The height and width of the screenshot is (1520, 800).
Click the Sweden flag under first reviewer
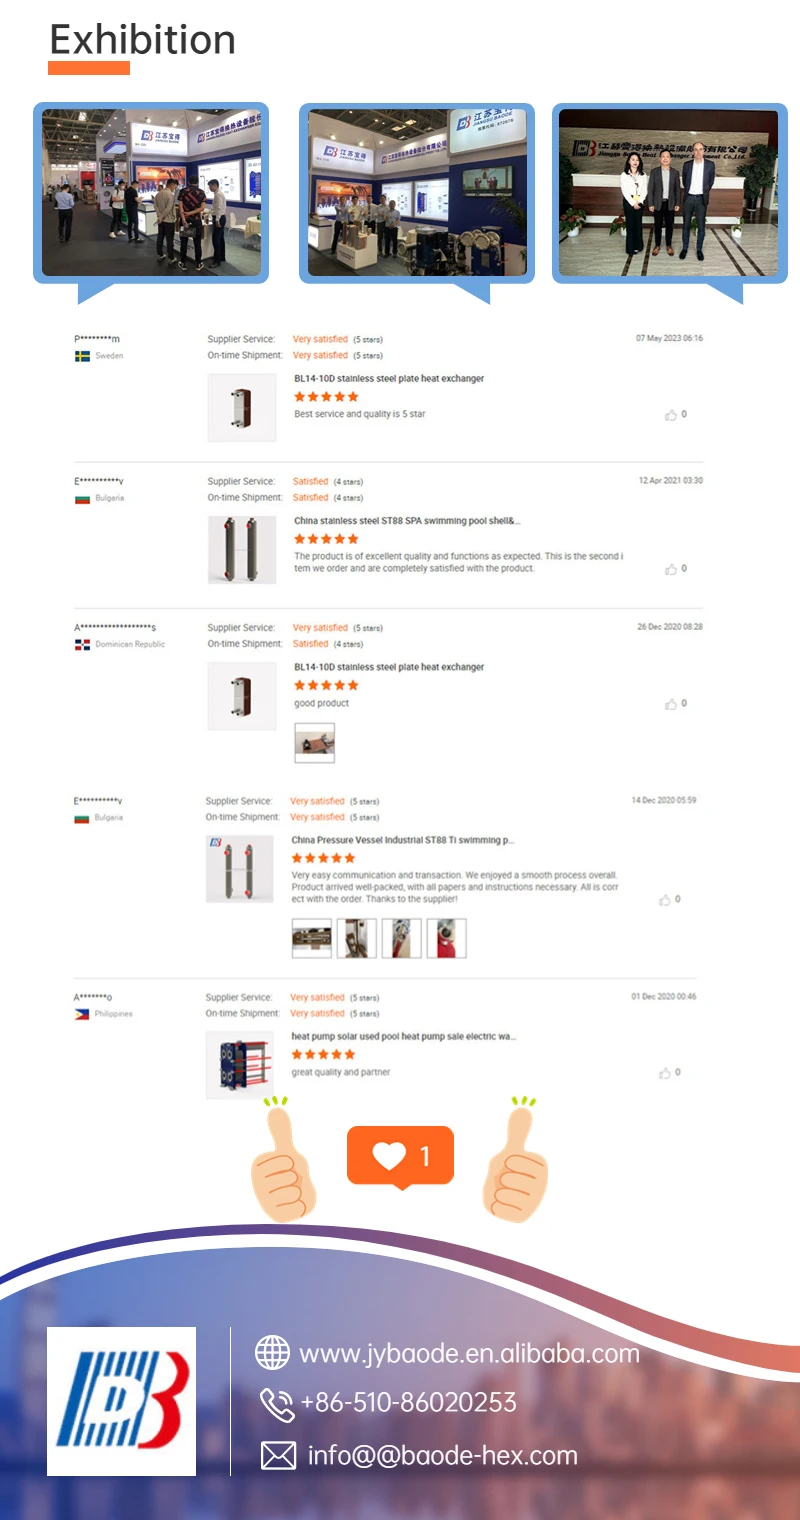82,356
